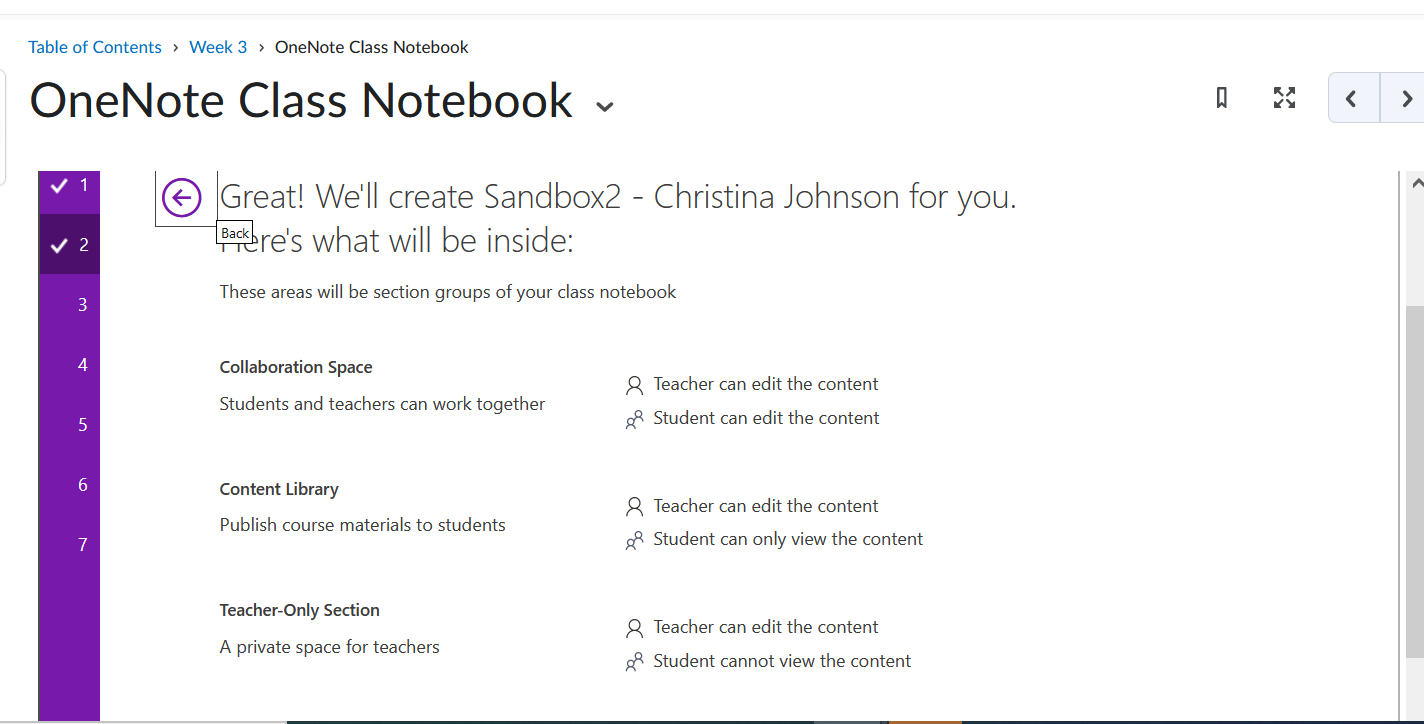Screen dimensions: 1424x724
Task: Enter fullscreen mode with the expand icon
Action: [x=1284, y=98]
